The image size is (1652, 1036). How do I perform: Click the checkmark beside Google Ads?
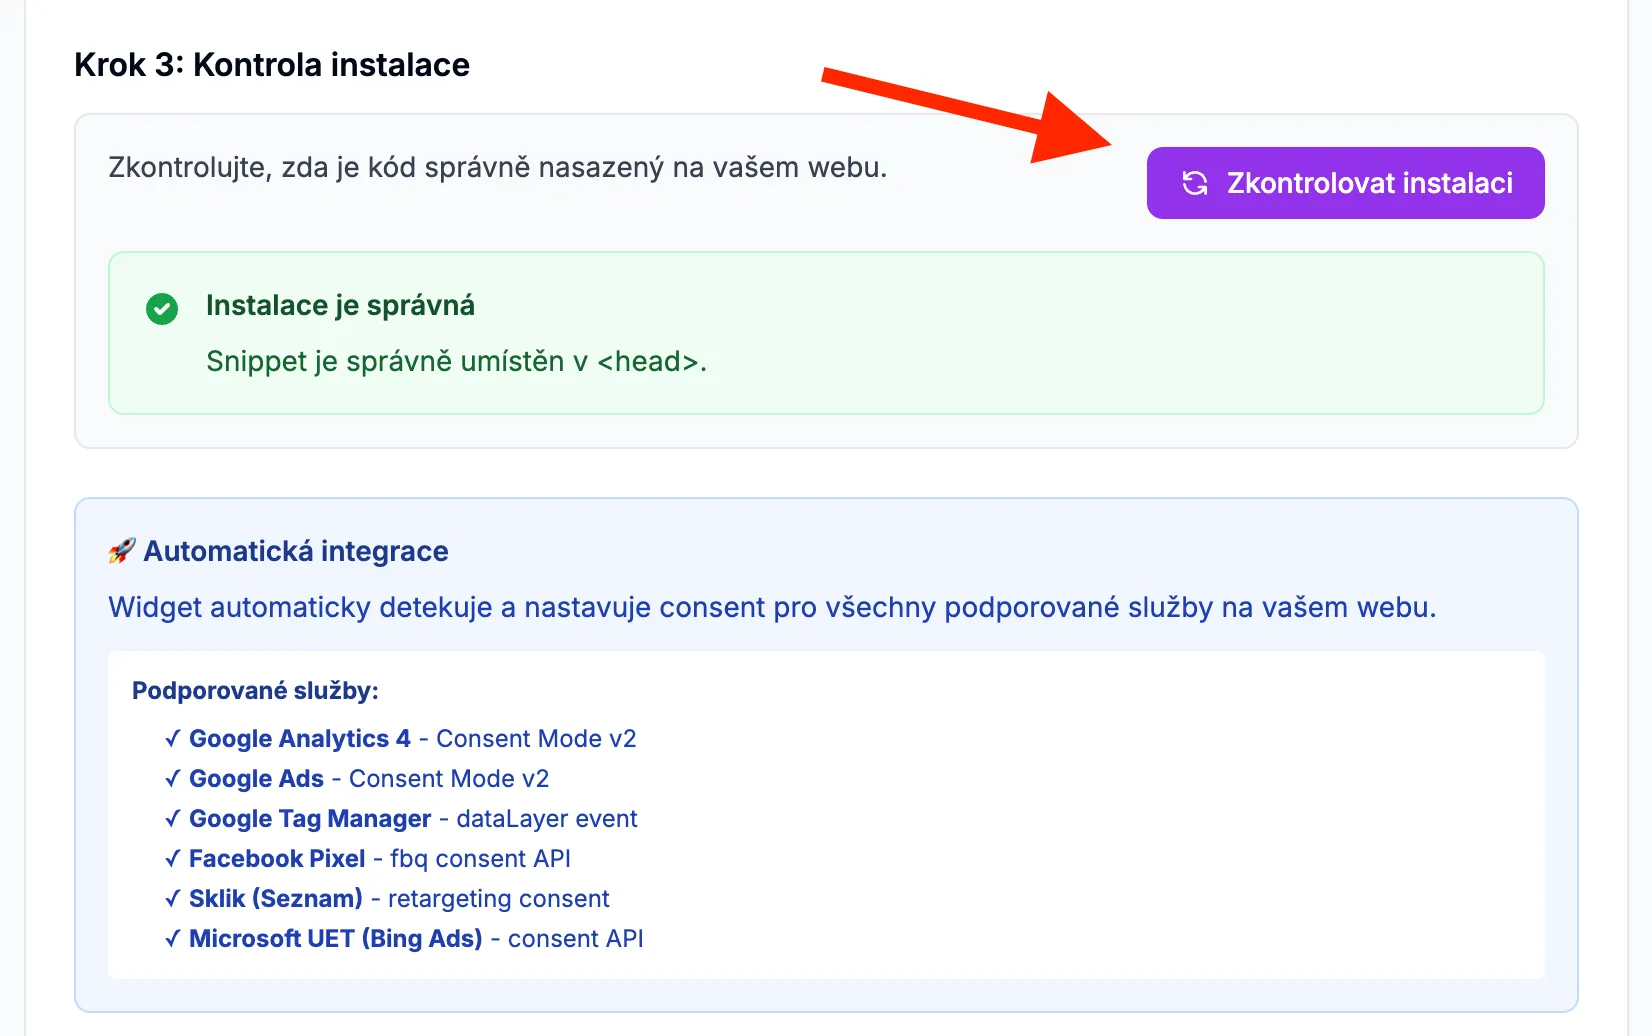(172, 778)
